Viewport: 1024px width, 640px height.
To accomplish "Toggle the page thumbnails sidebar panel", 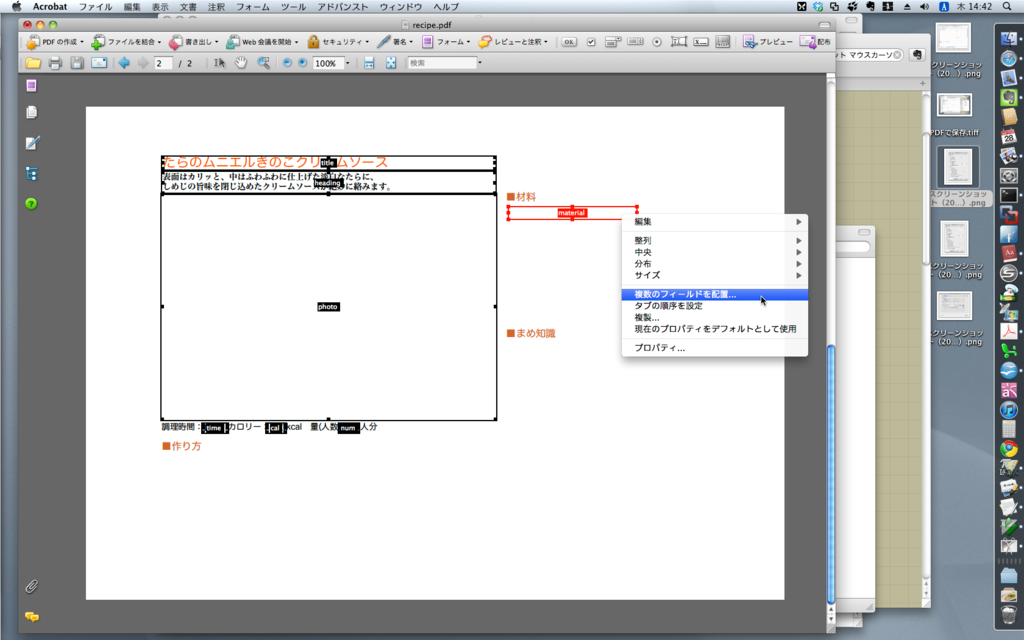I will click(x=31, y=114).
